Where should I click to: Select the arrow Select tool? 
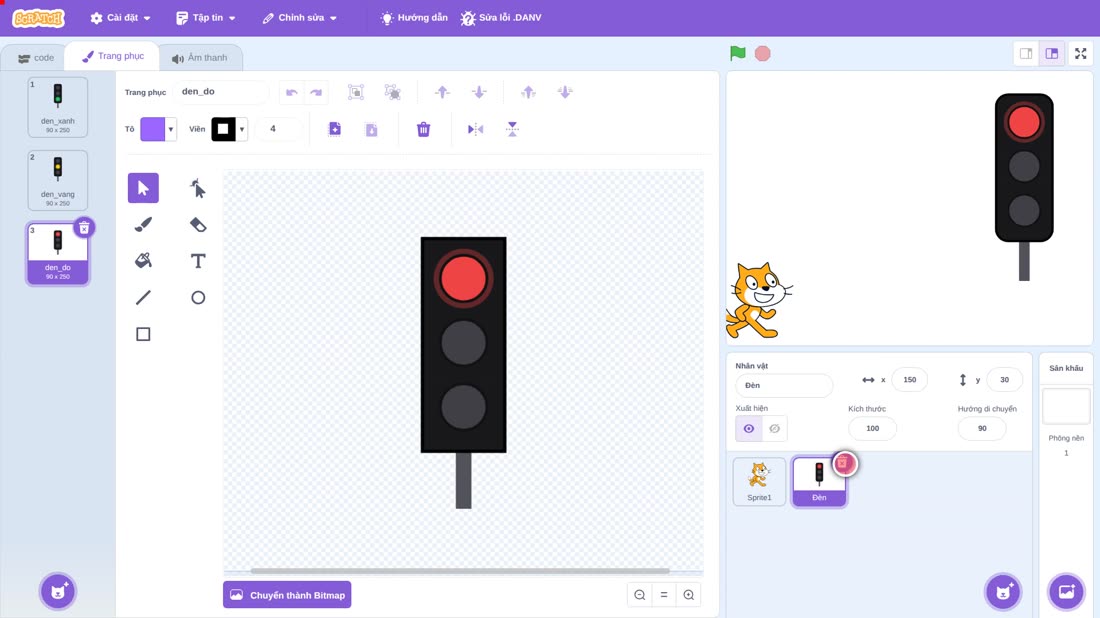pos(143,188)
